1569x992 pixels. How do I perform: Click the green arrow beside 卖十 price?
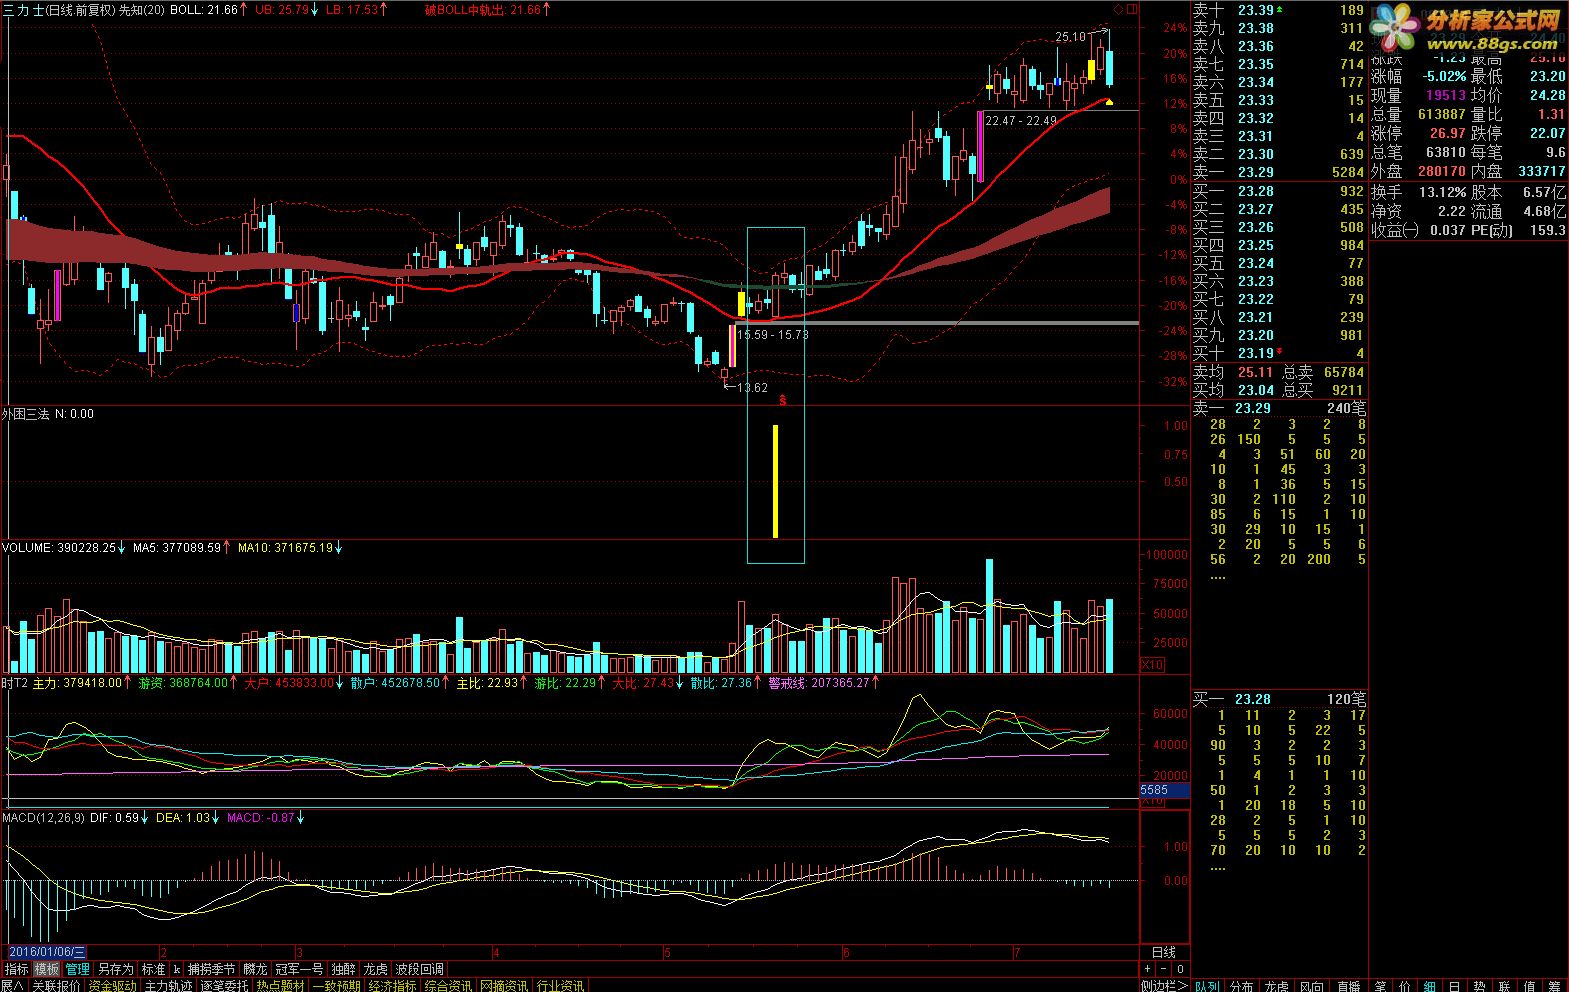(1280, 9)
